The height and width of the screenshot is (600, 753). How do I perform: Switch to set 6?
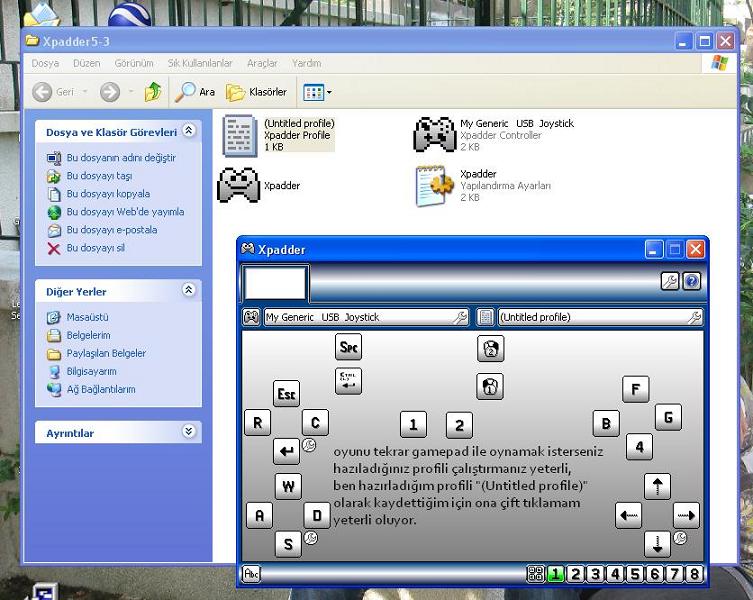pos(655,574)
